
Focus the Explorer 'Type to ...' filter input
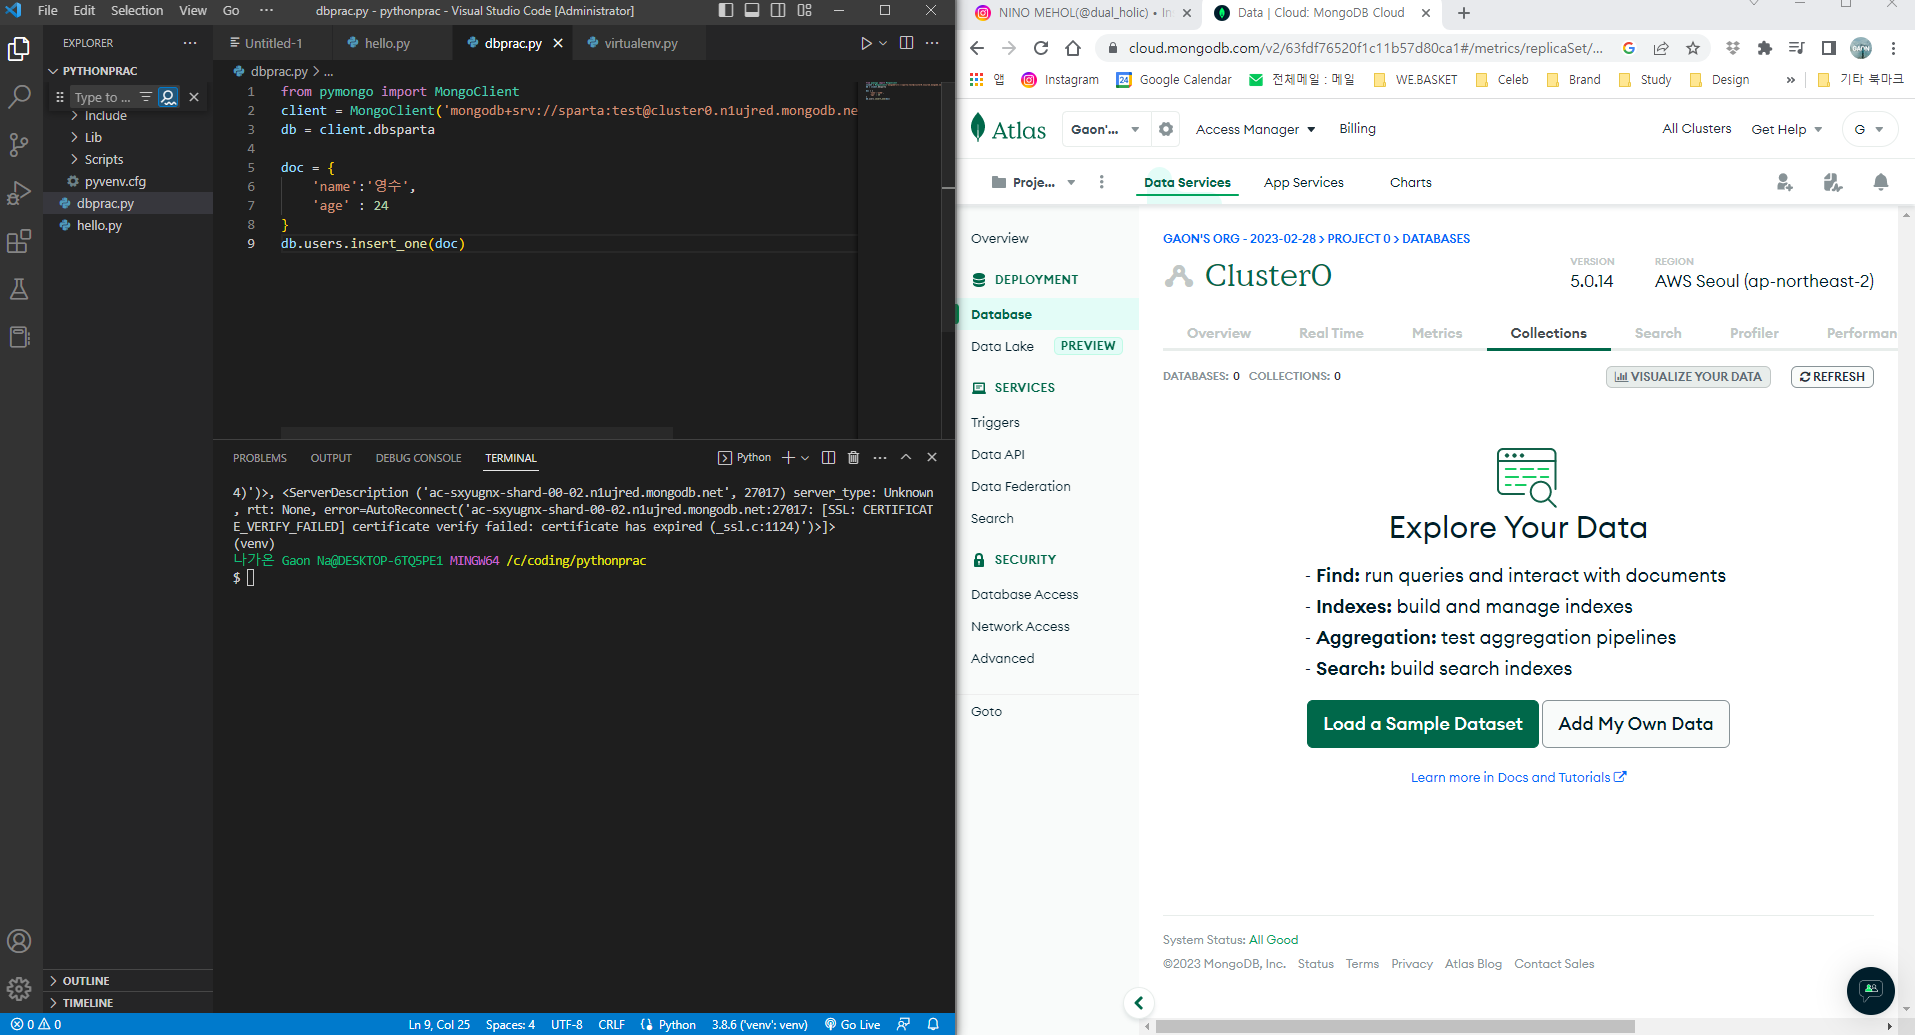[x=104, y=97]
